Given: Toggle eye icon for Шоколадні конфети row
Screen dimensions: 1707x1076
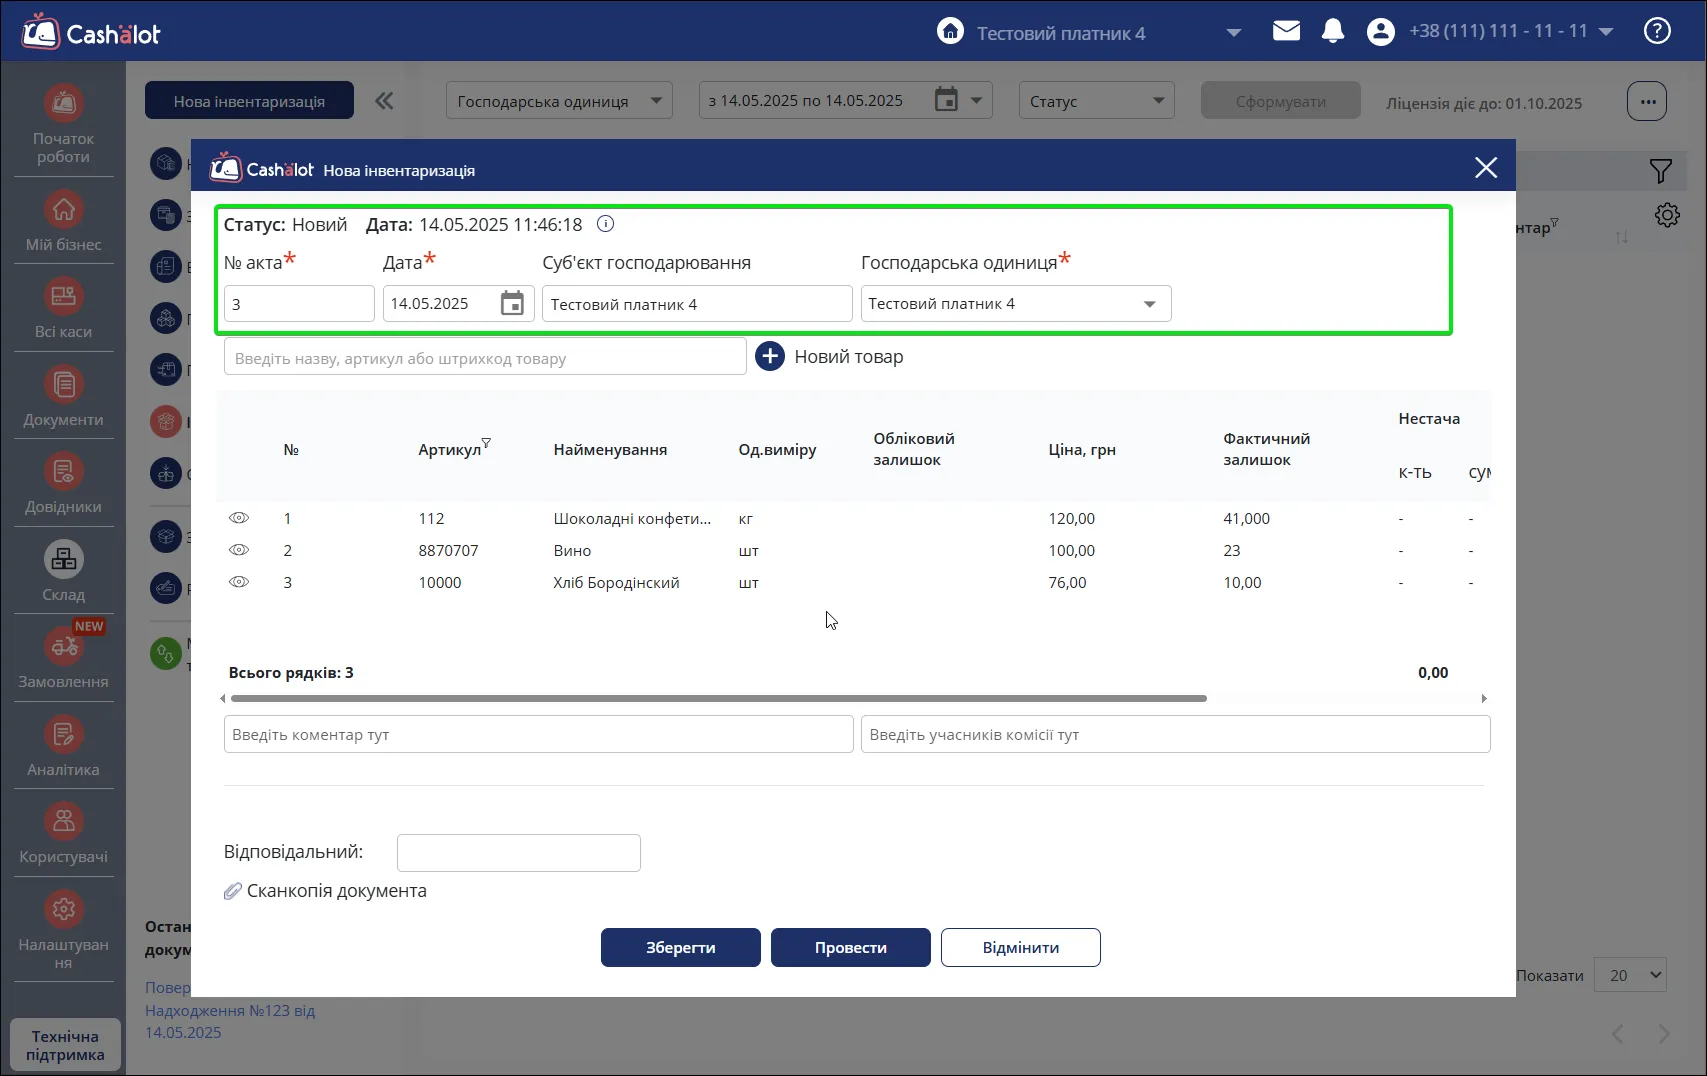Looking at the screenshot, I should 239,518.
